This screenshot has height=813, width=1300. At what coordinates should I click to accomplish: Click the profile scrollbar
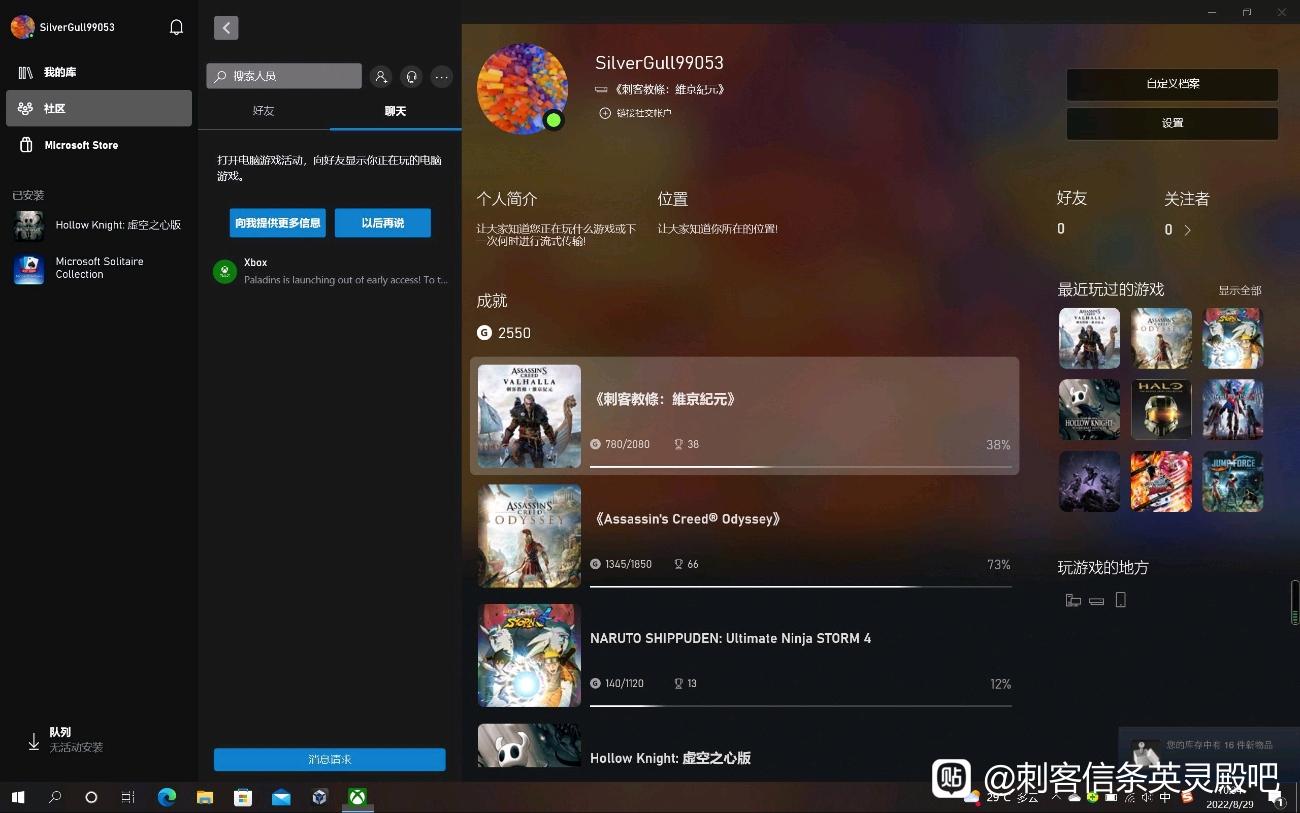(x=1295, y=602)
